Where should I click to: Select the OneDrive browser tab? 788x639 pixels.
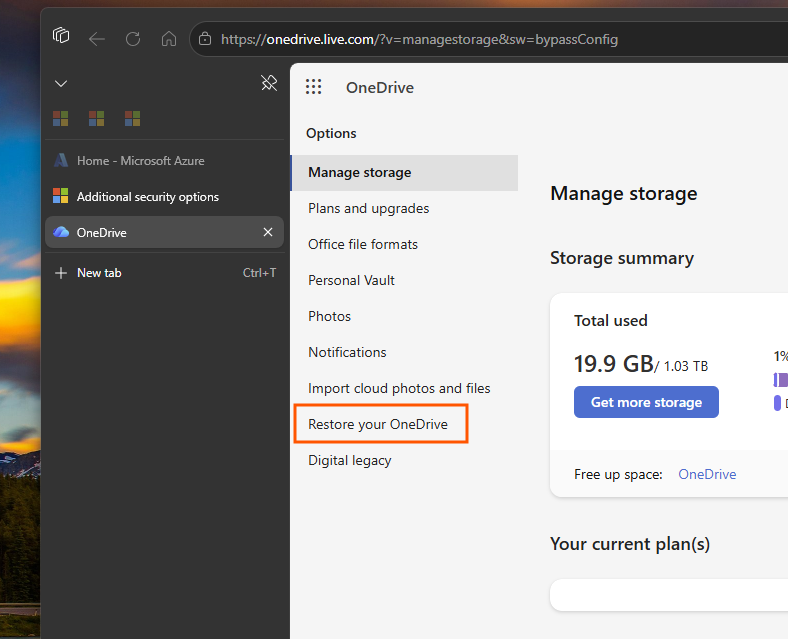coord(164,232)
